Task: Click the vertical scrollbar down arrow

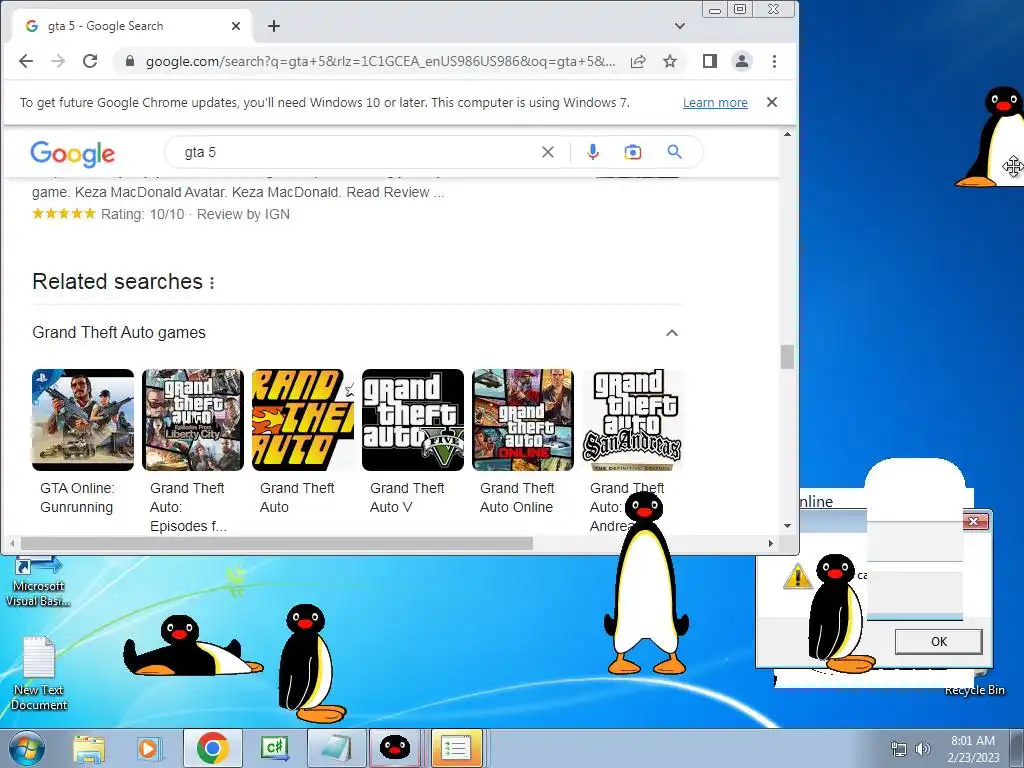Action: click(x=788, y=526)
